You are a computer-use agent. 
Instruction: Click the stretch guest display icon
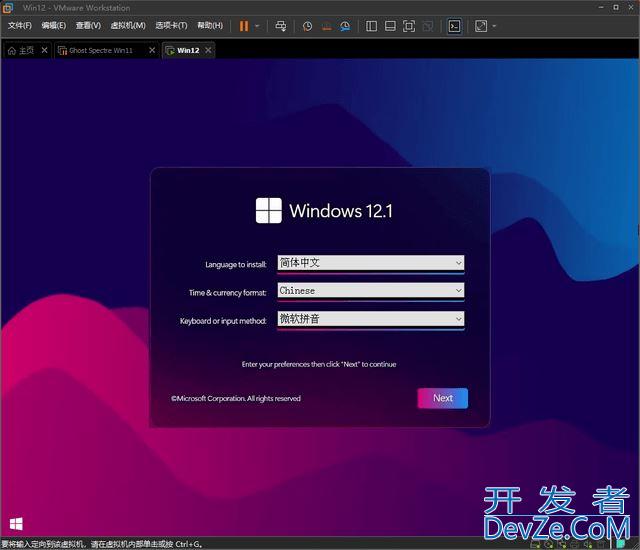point(481,26)
